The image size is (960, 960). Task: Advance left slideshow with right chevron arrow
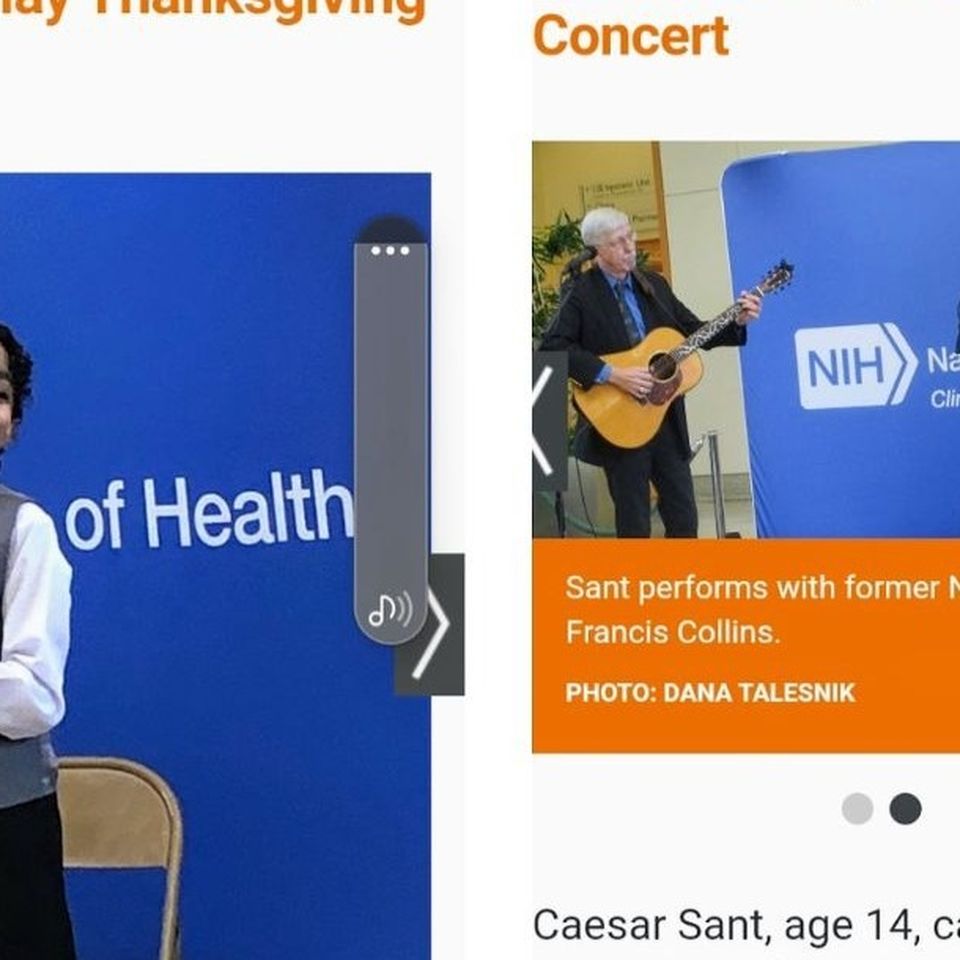[x=430, y=624]
